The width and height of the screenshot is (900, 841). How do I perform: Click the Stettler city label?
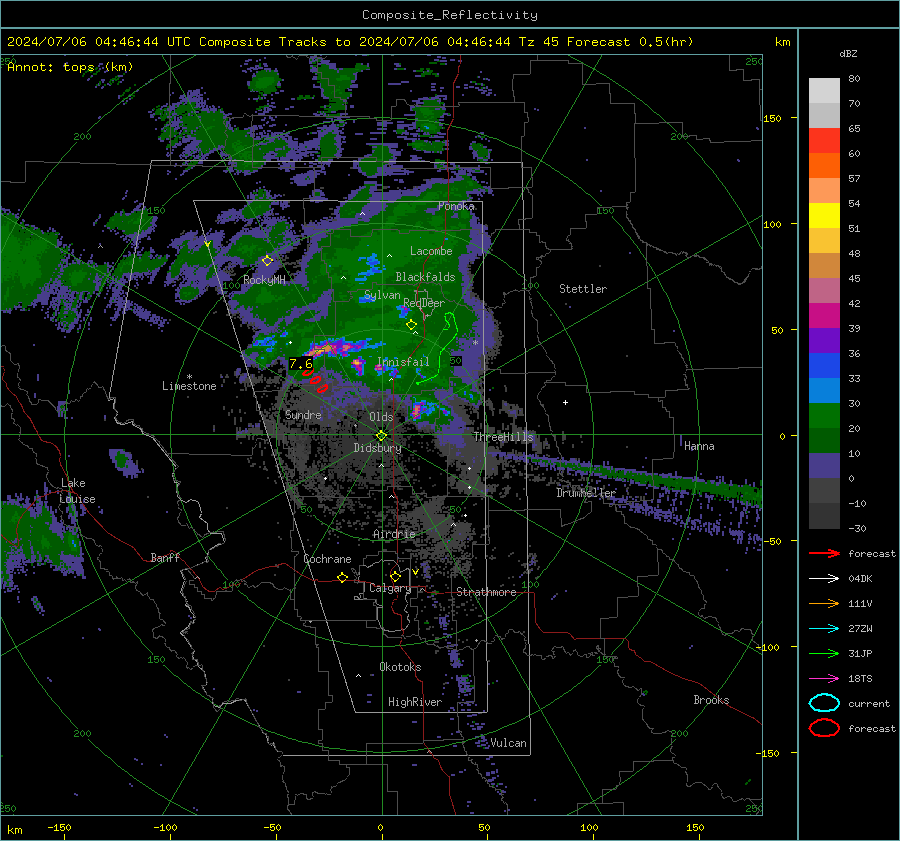[x=583, y=289]
